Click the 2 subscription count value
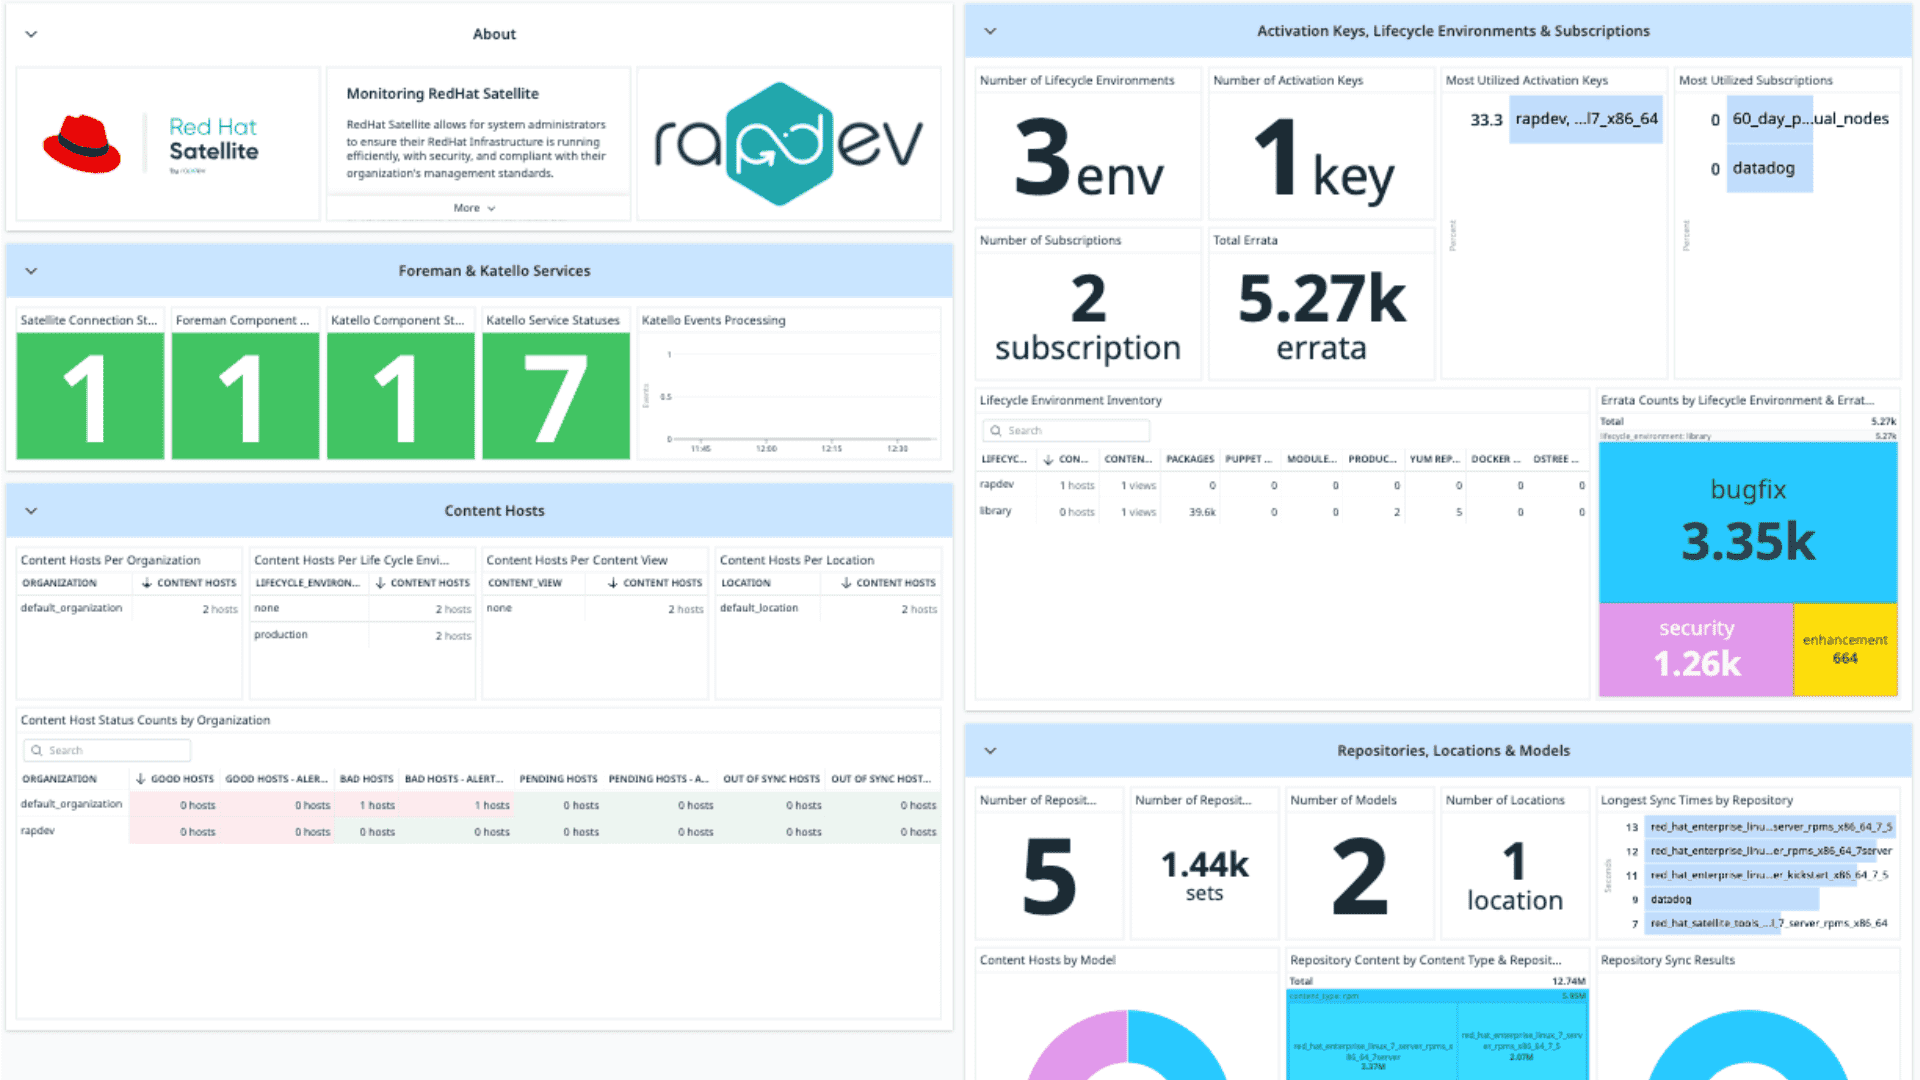 click(x=1088, y=318)
